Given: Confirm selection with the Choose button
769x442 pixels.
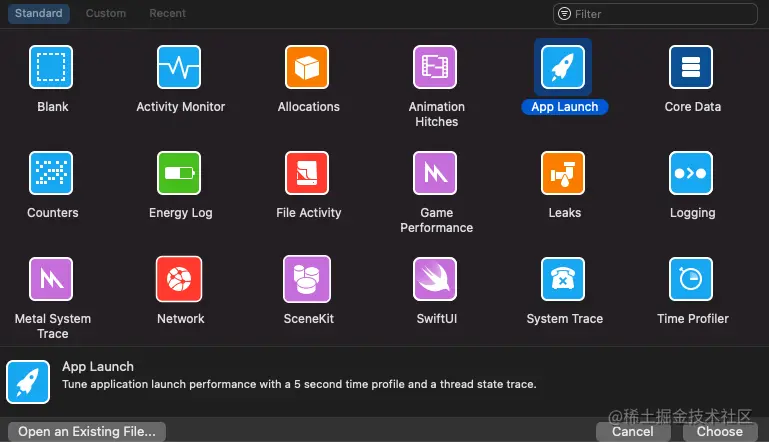Looking at the screenshot, I should tap(719, 432).
